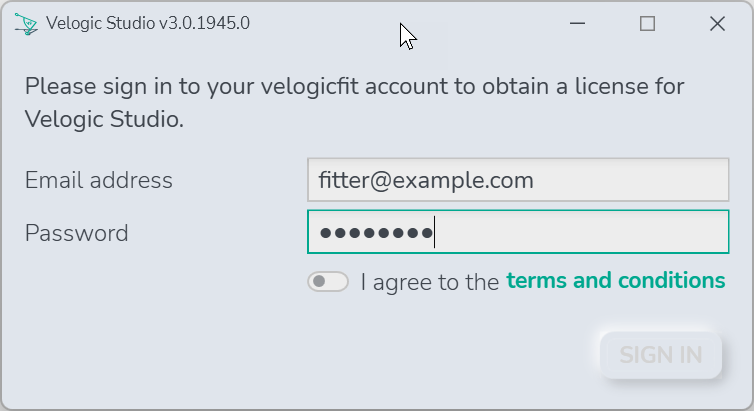Viewport: 754px width, 411px height.
Task: Click the title text "Velogic Studio v3.0.1945.0"
Action: click(148, 23)
